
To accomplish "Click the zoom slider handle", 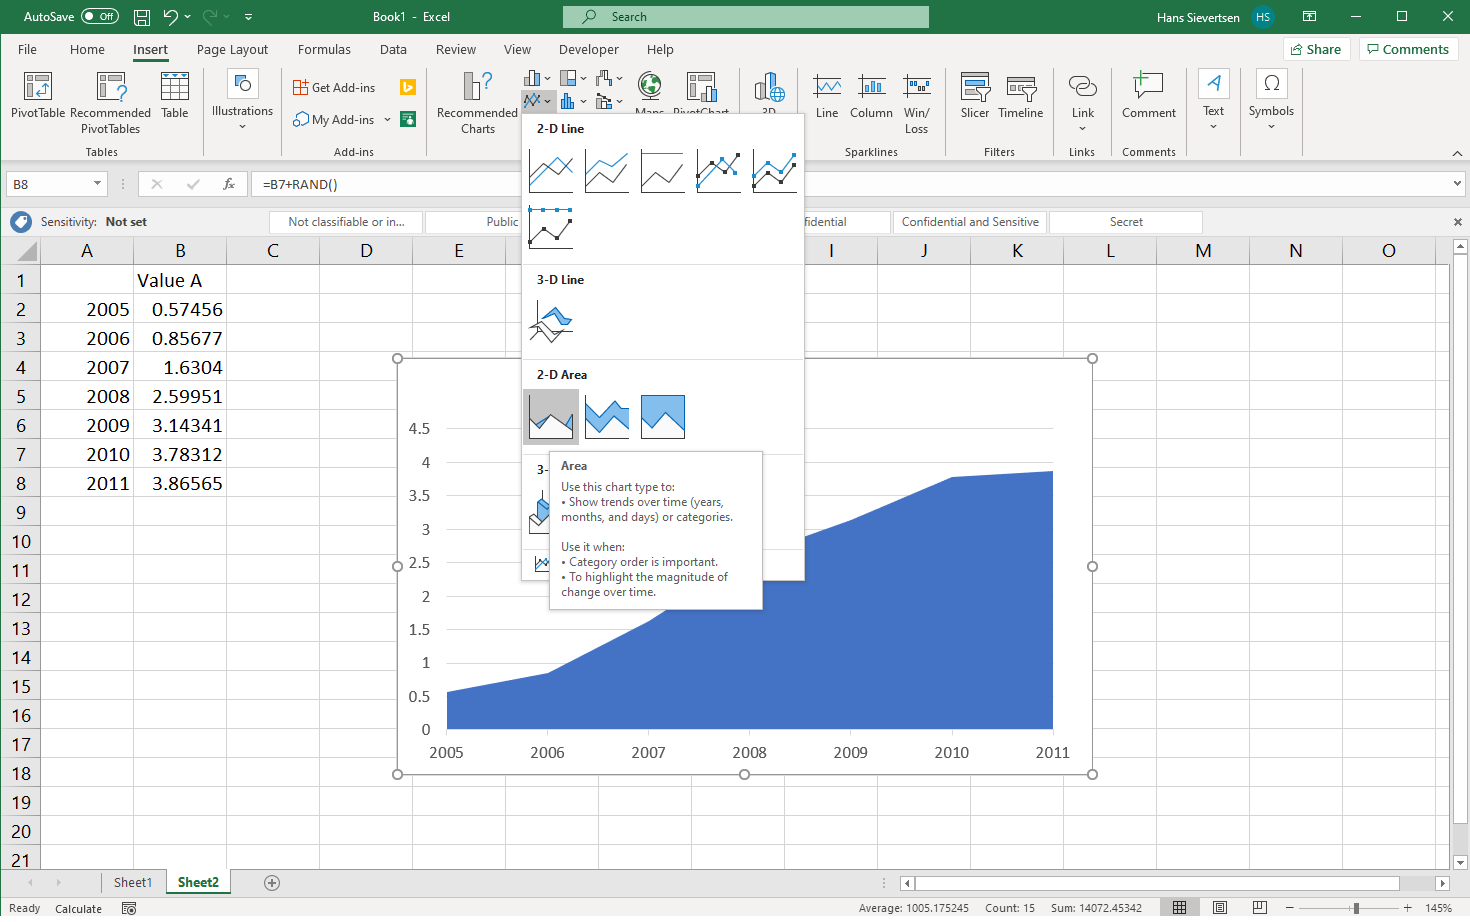I will point(1356,908).
